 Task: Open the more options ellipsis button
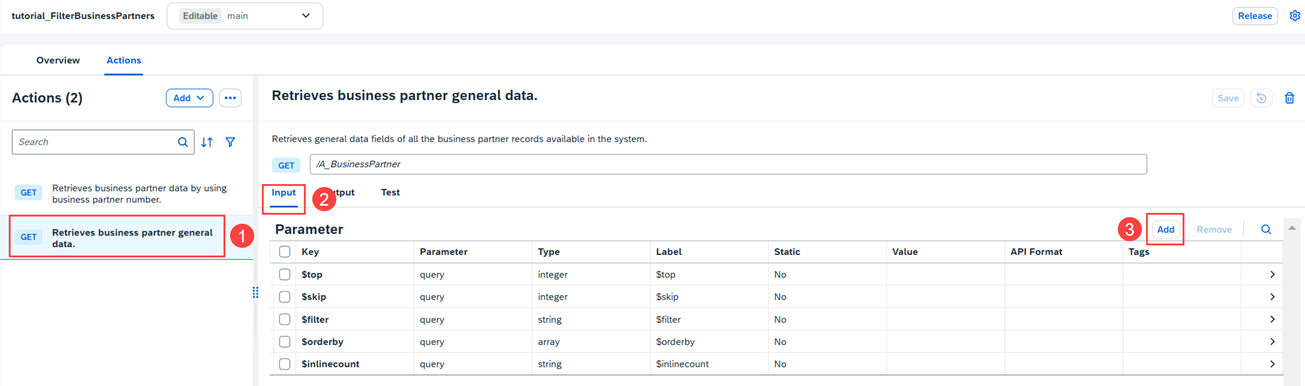231,98
